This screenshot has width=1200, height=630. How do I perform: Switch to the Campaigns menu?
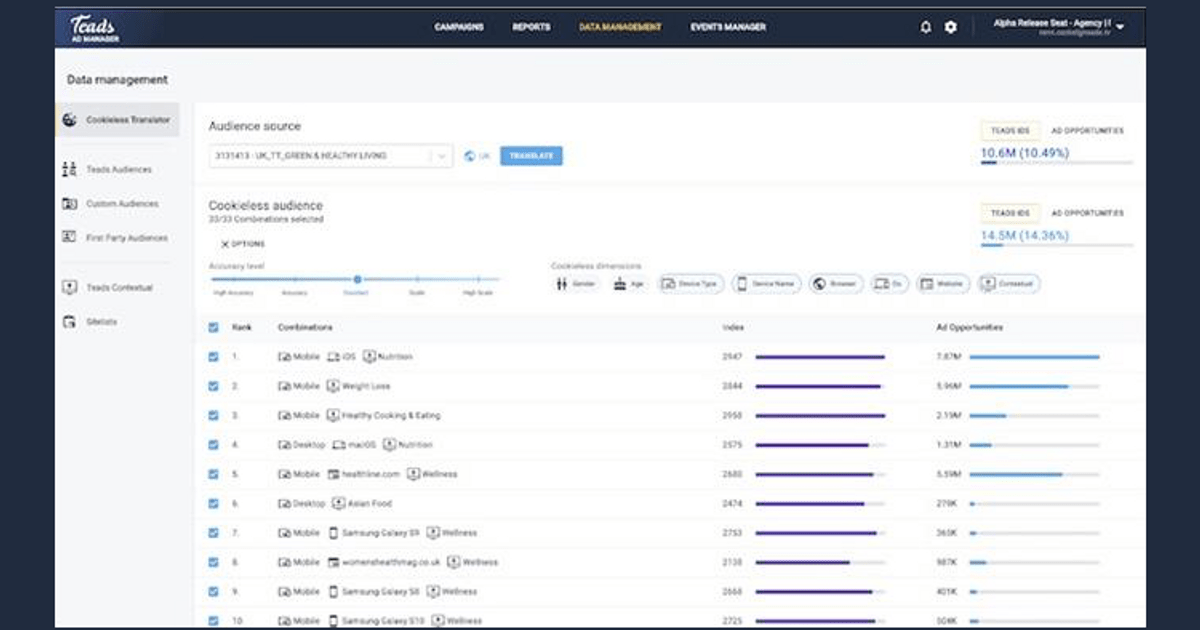[459, 27]
